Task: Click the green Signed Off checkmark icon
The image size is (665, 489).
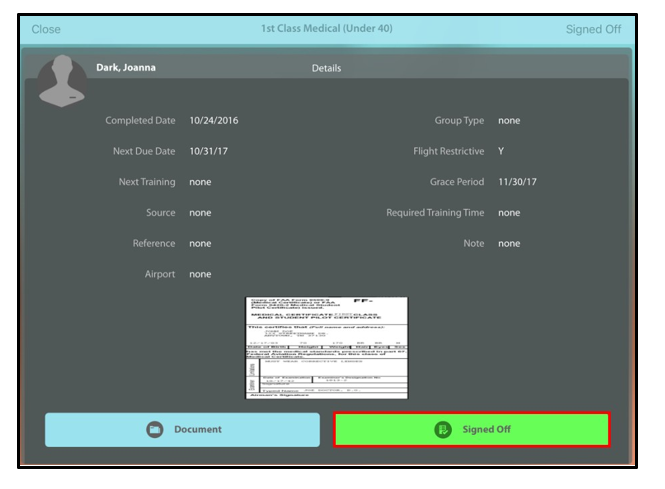Action: point(443,430)
